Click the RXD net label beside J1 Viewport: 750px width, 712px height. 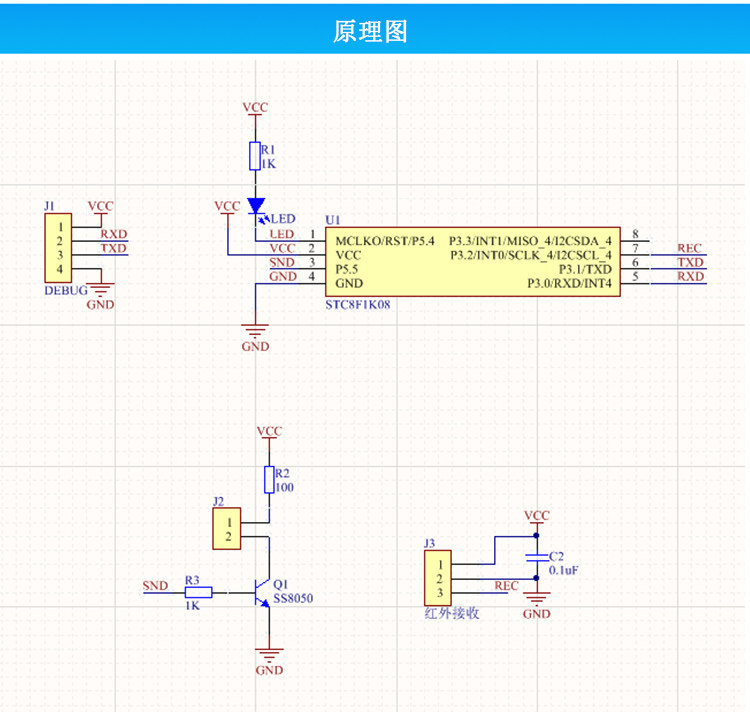pos(114,234)
